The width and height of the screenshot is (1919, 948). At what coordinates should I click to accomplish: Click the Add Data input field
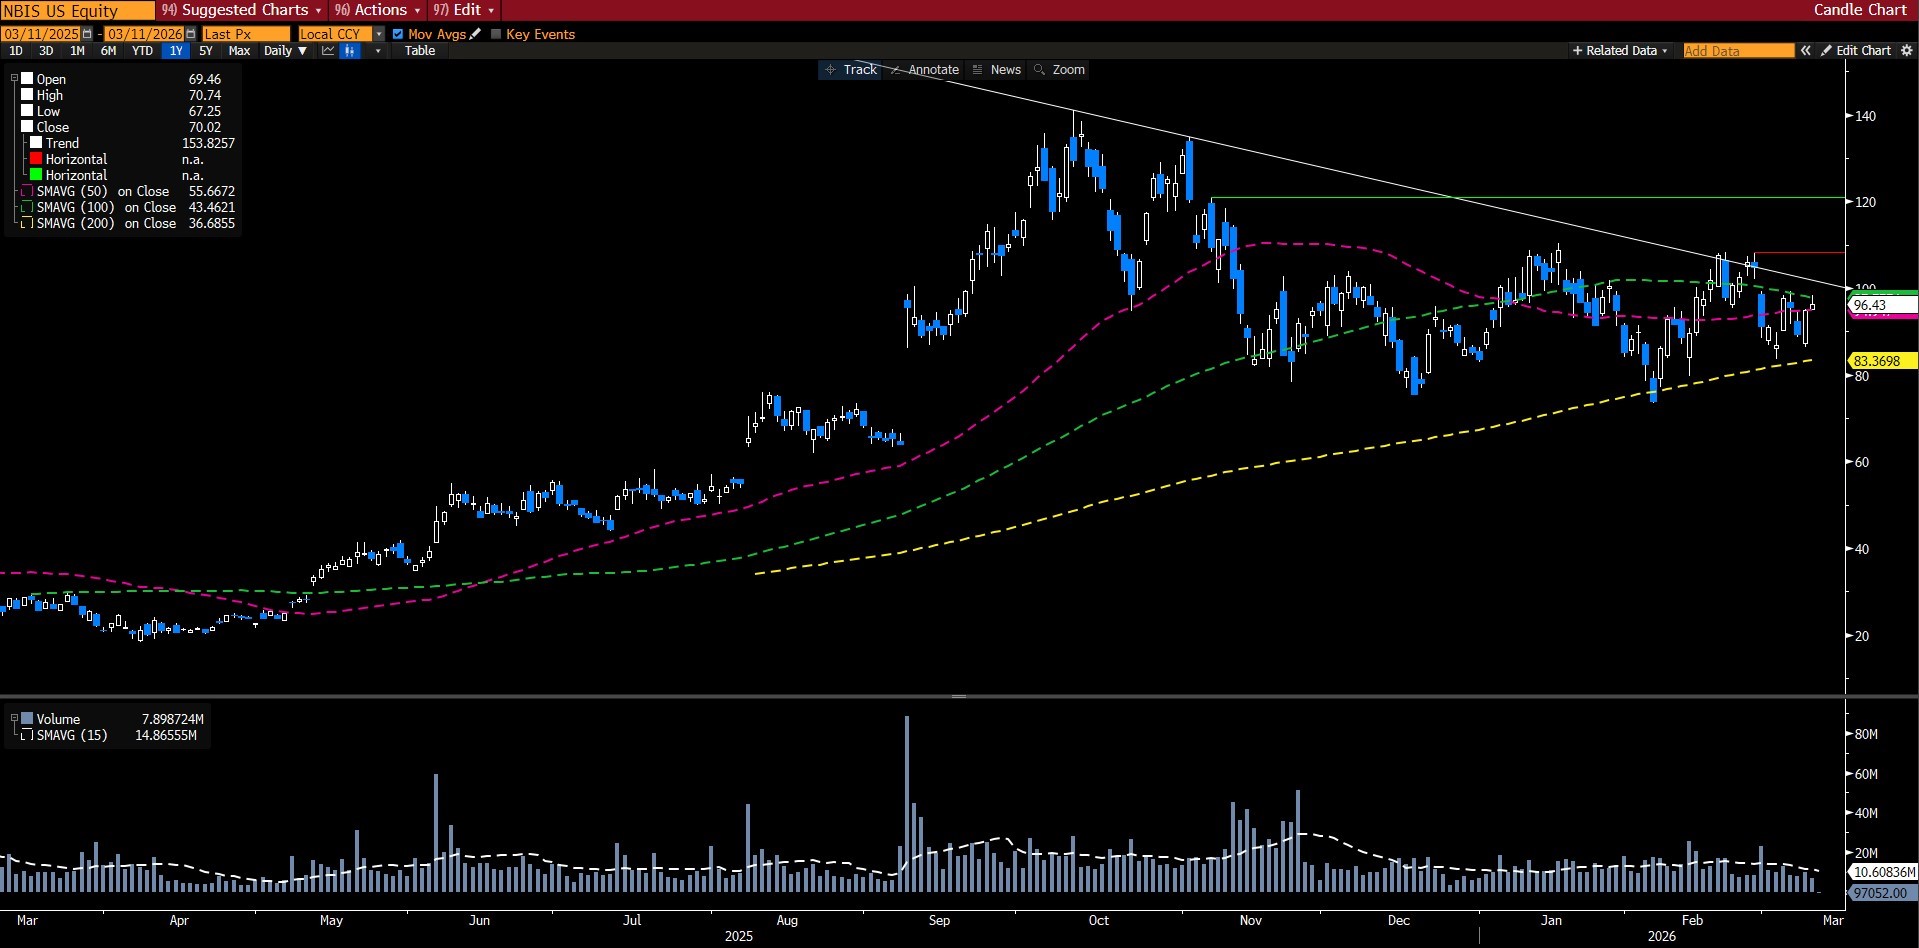[x=1738, y=51]
